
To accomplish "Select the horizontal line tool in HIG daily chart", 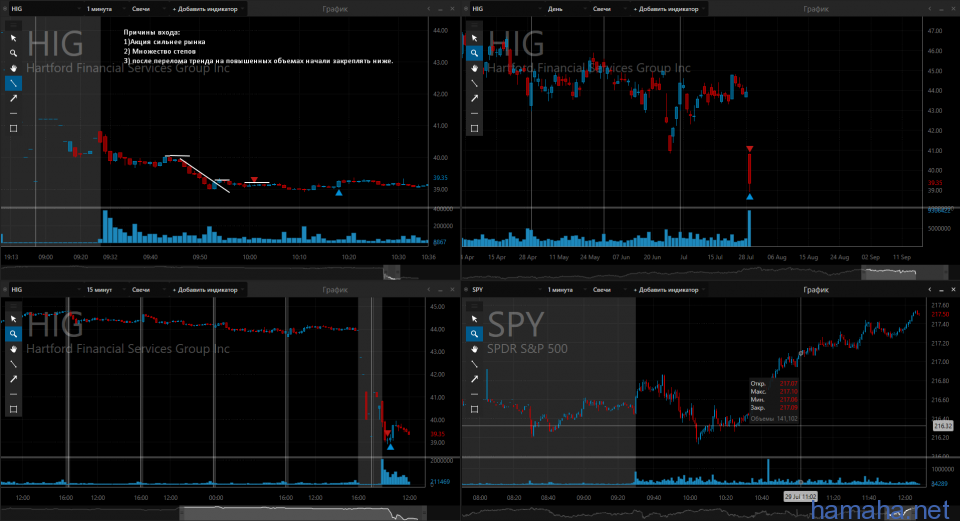I will pyautogui.click(x=474, y=113).
